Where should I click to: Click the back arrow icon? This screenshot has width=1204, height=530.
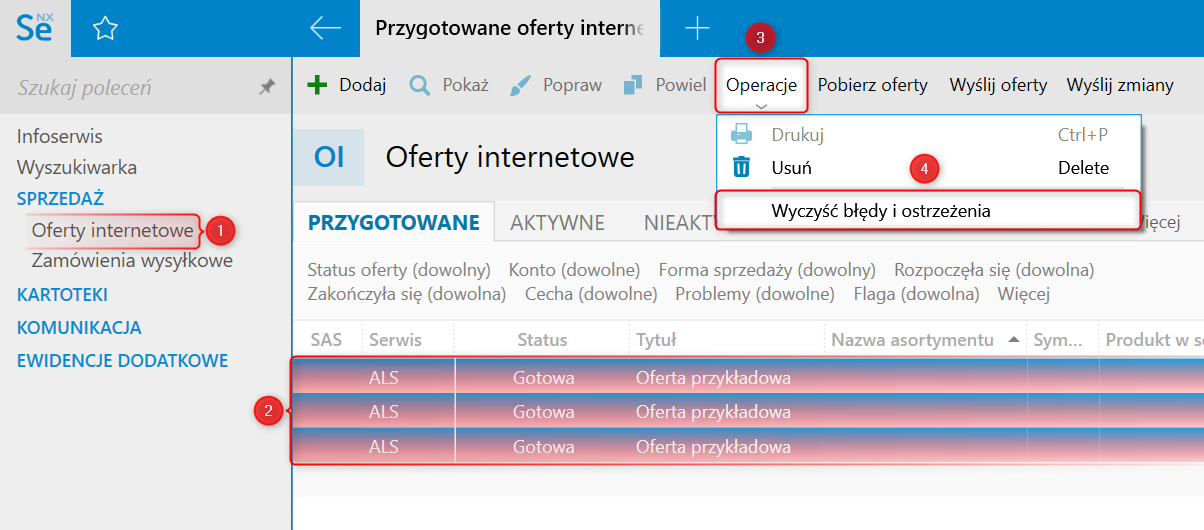click(326, 28)
